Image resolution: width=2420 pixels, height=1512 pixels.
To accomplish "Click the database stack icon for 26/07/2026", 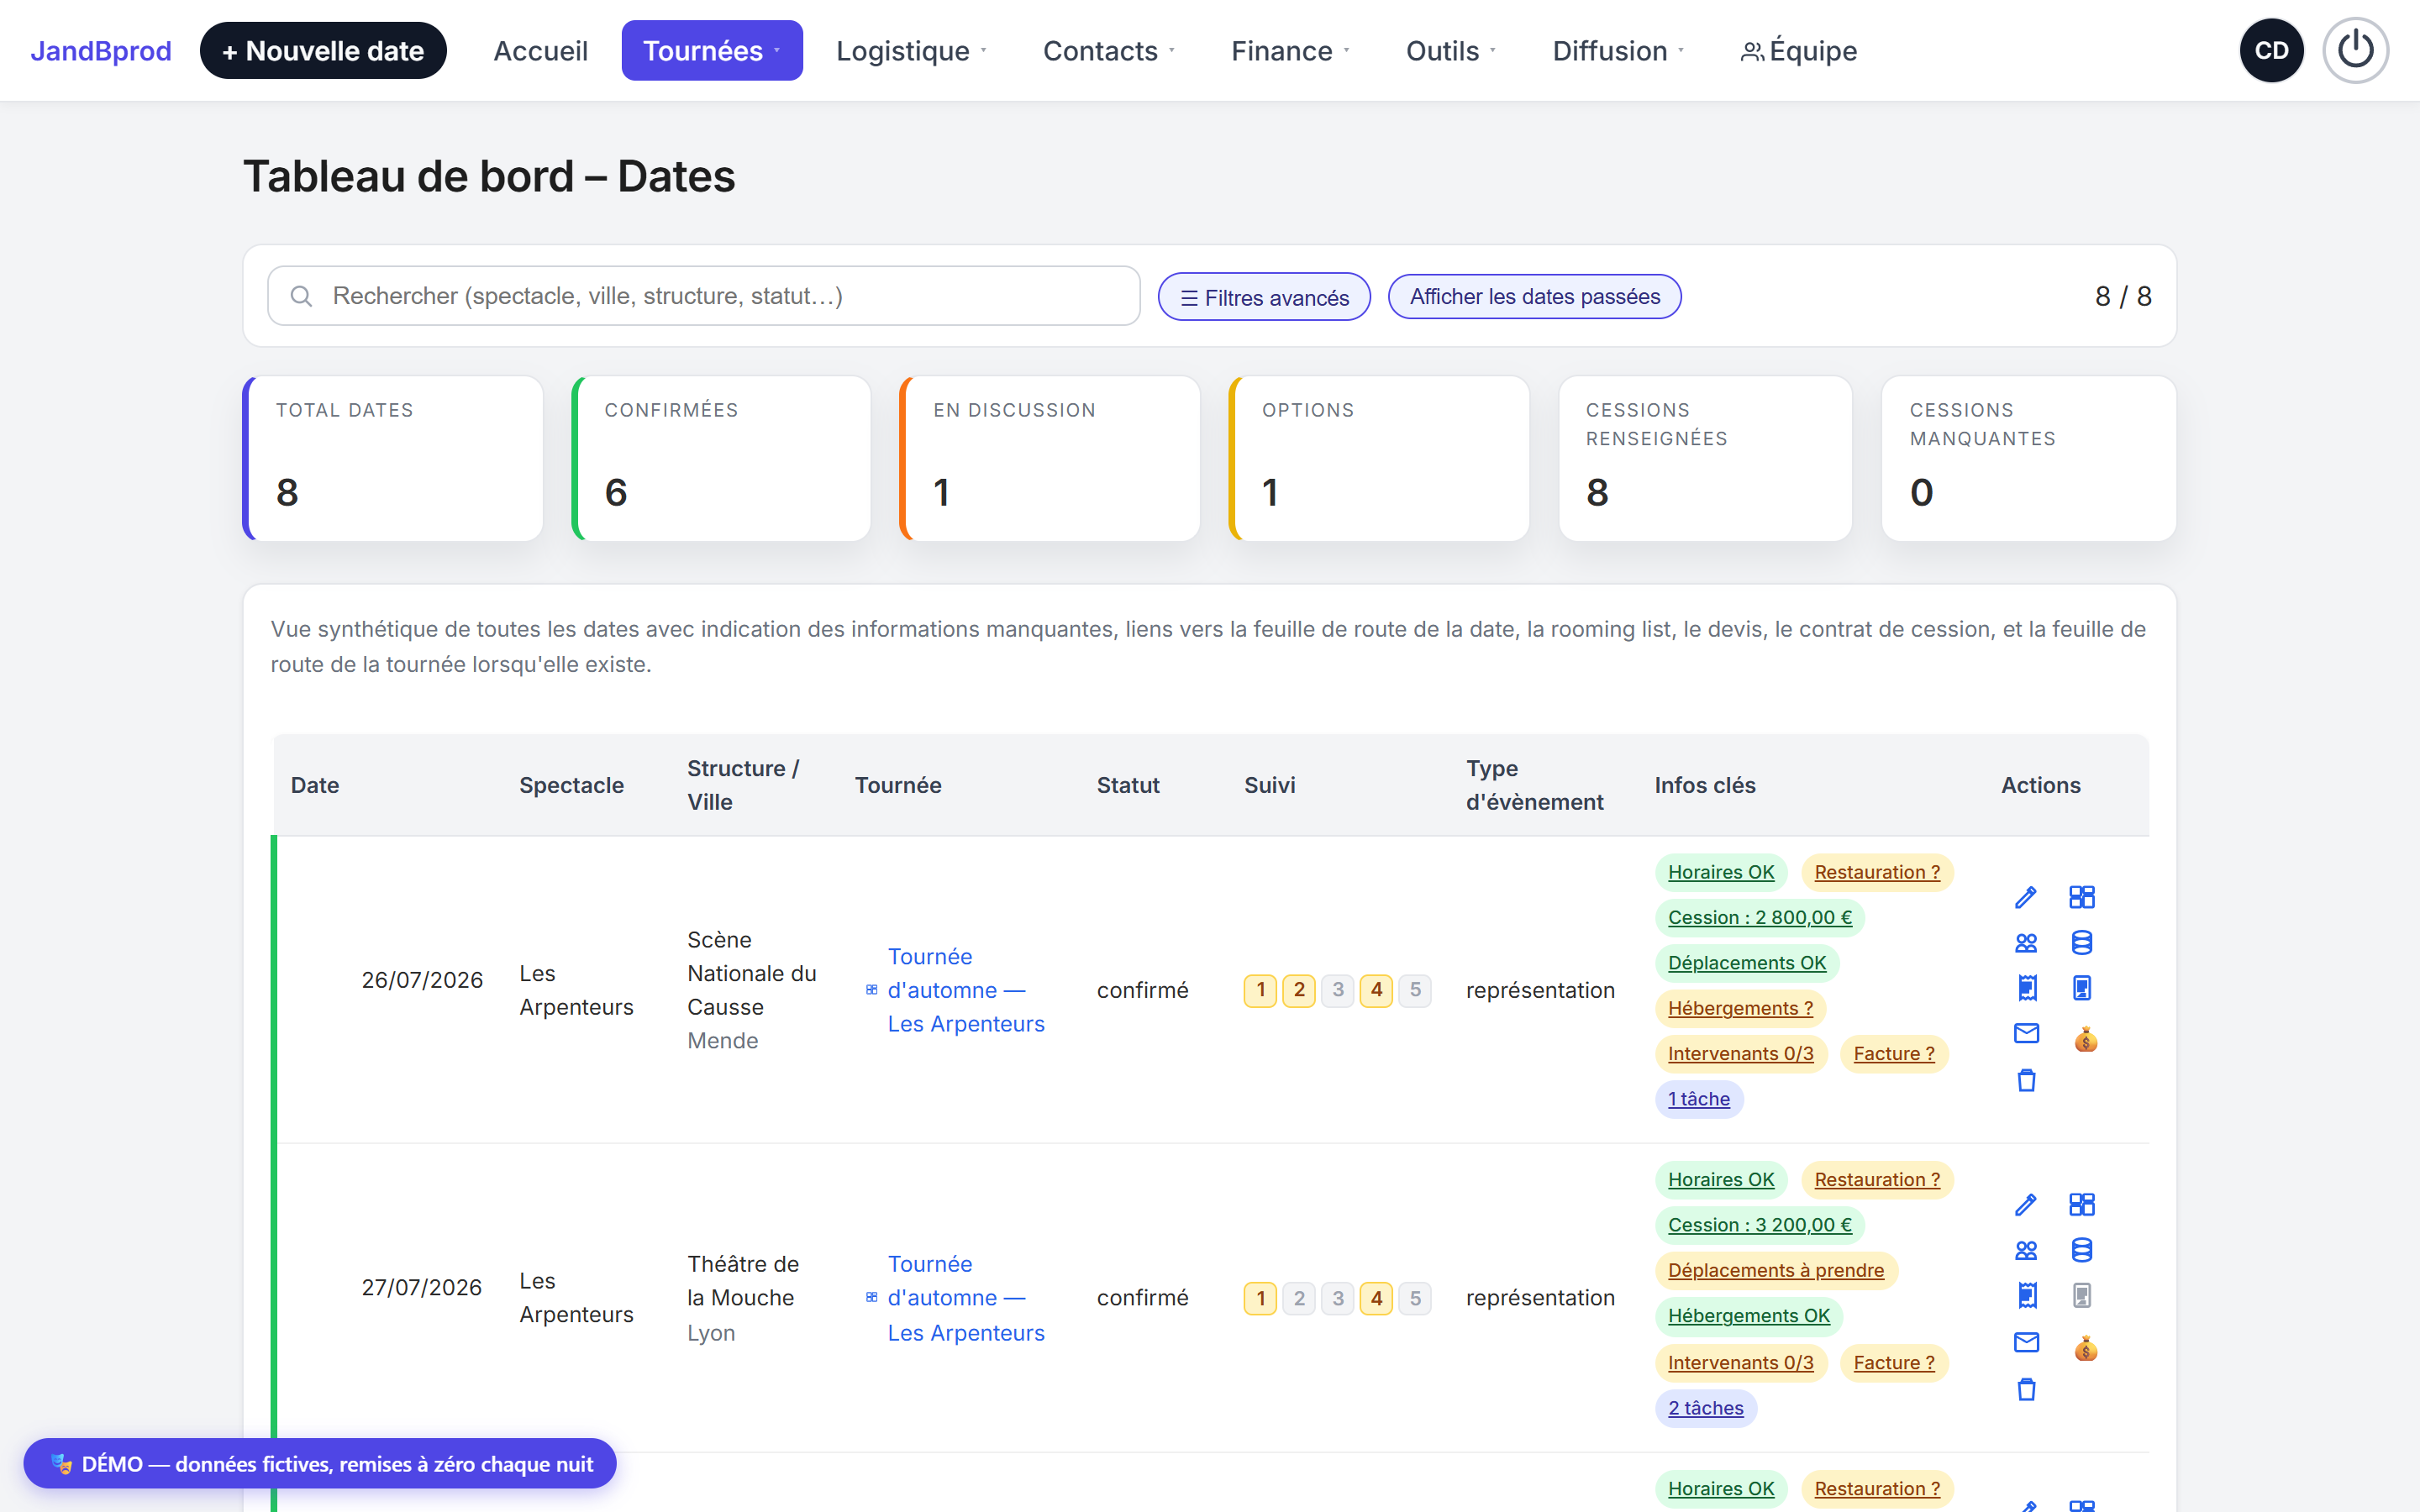I will tap(2082, 943).
